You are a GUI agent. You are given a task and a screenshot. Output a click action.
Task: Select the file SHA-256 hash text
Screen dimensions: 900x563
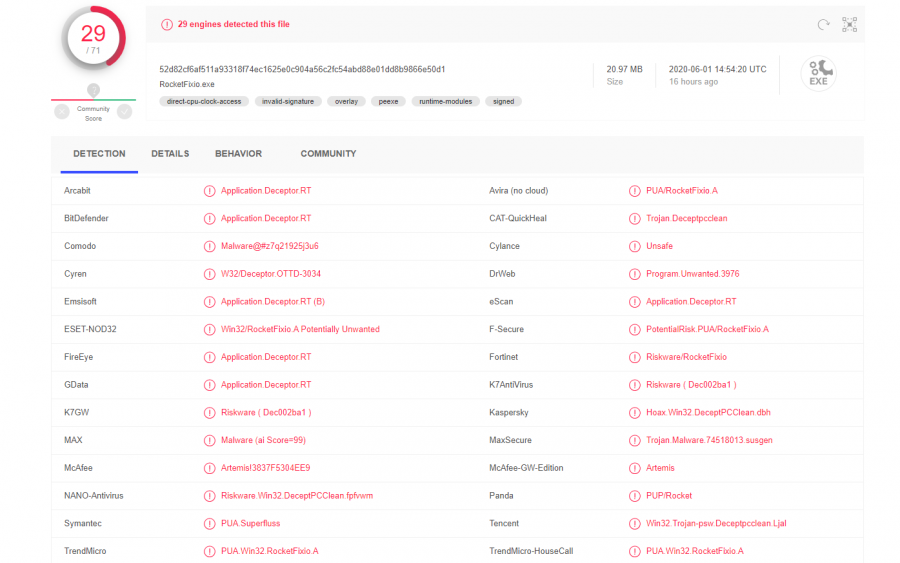click(302, 69)
